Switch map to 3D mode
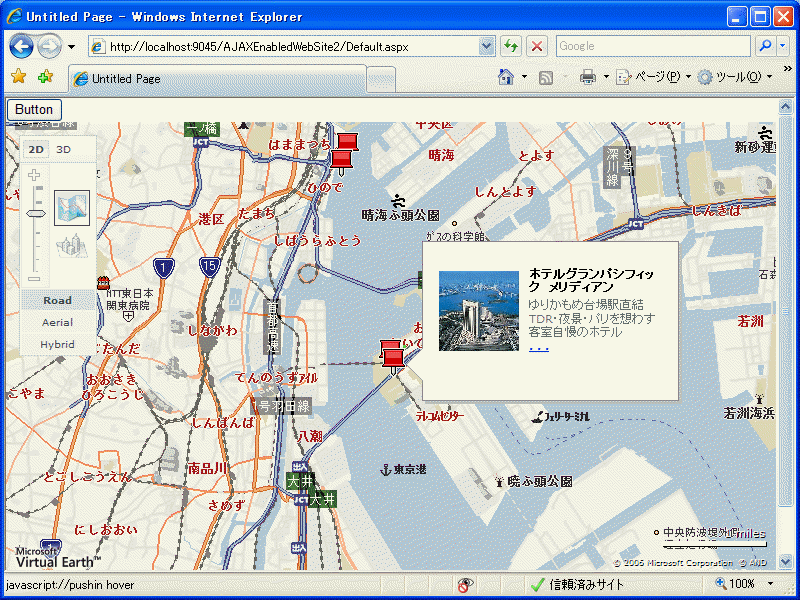 tap(63, 149)
